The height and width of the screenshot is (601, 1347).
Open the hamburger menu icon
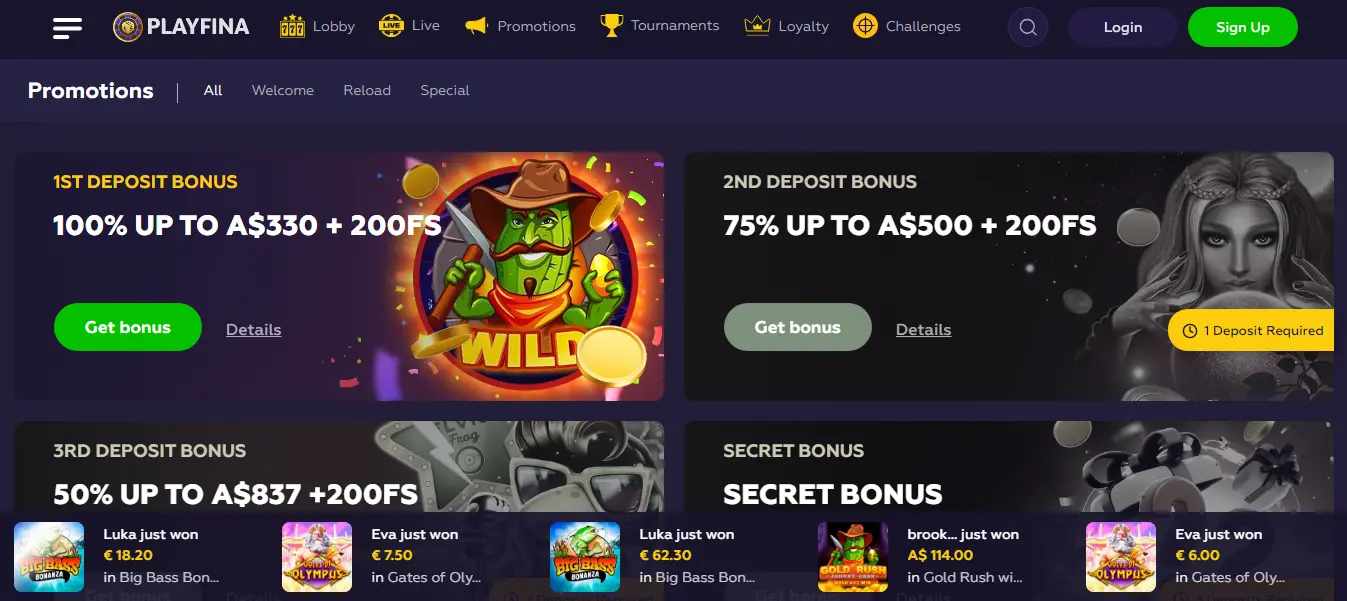click(x=67, y=28)
